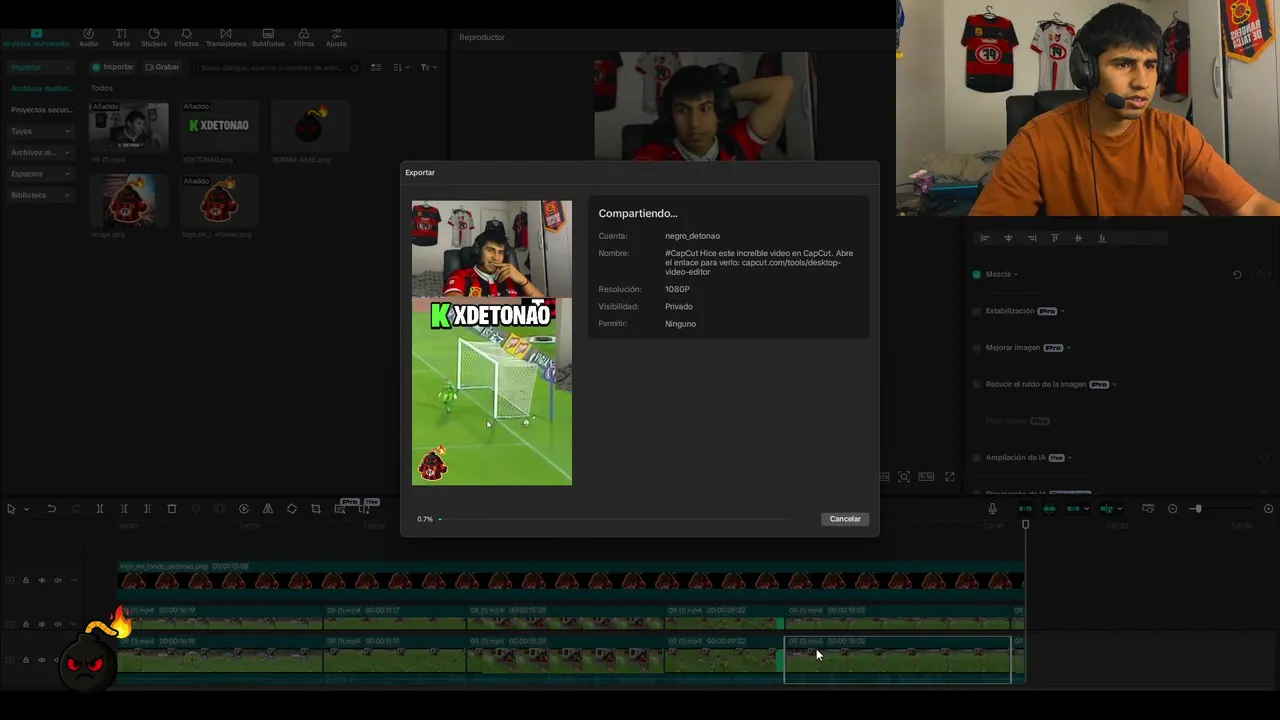
Task: Click the split clip icon
Action: 100,509
